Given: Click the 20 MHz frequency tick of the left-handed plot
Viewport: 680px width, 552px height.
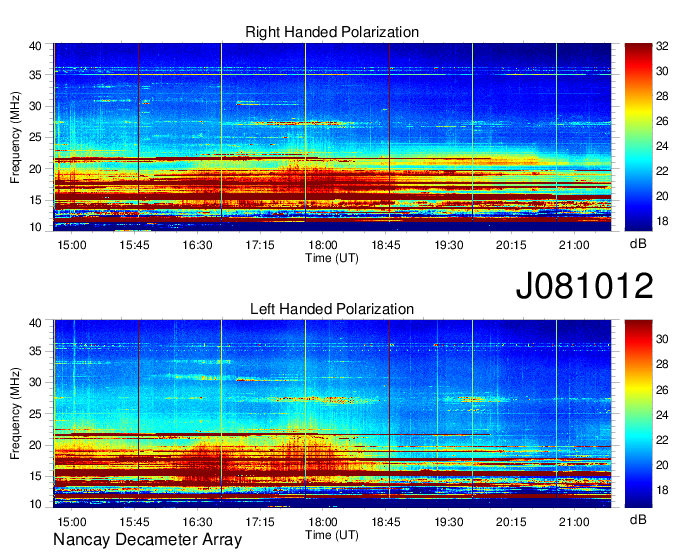Looking at the screenshot, I should 36,445.
